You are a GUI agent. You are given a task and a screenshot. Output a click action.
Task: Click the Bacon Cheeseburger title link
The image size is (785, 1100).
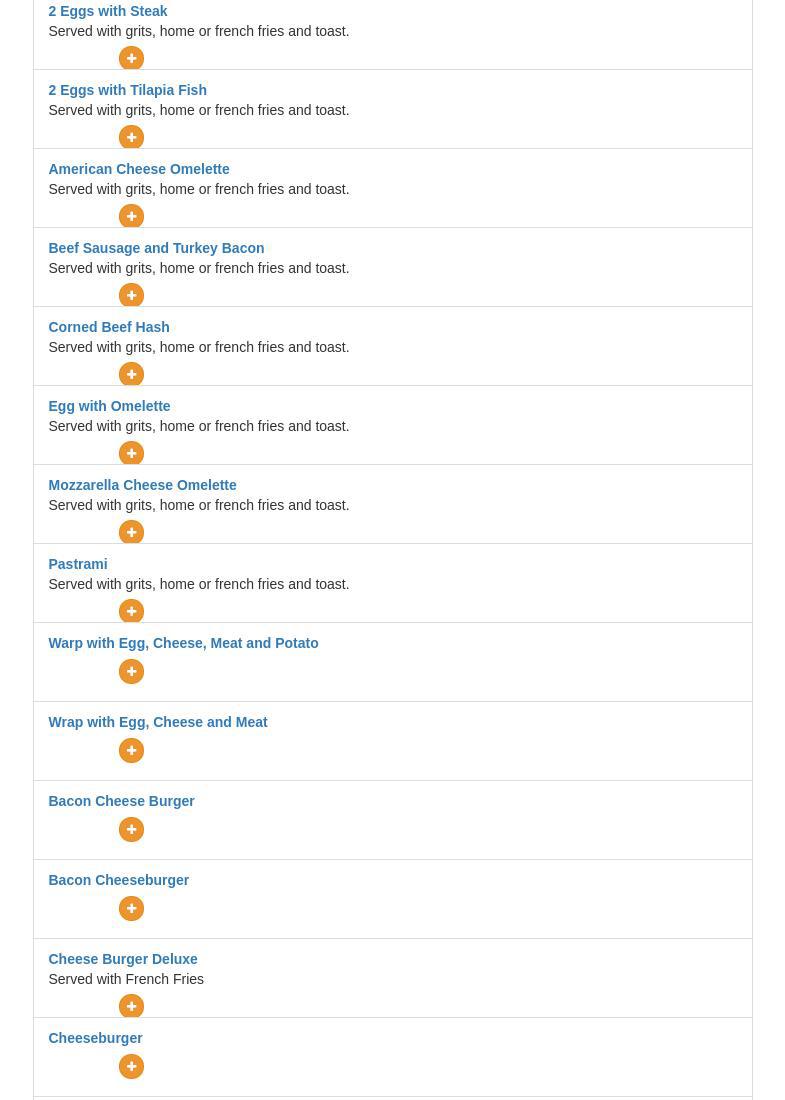coord(118,880)
